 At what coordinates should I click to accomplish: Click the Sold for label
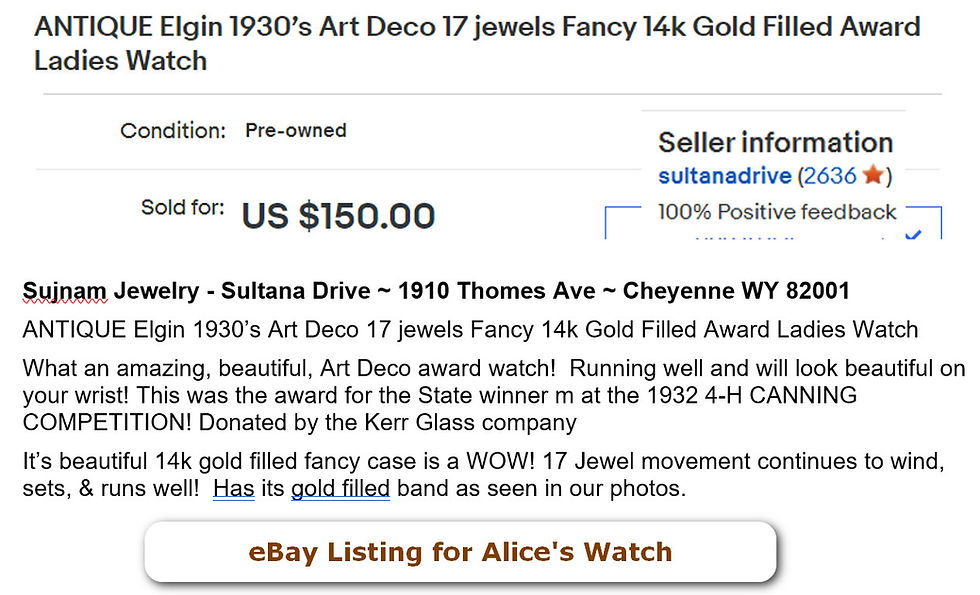[x=182, y=207]
